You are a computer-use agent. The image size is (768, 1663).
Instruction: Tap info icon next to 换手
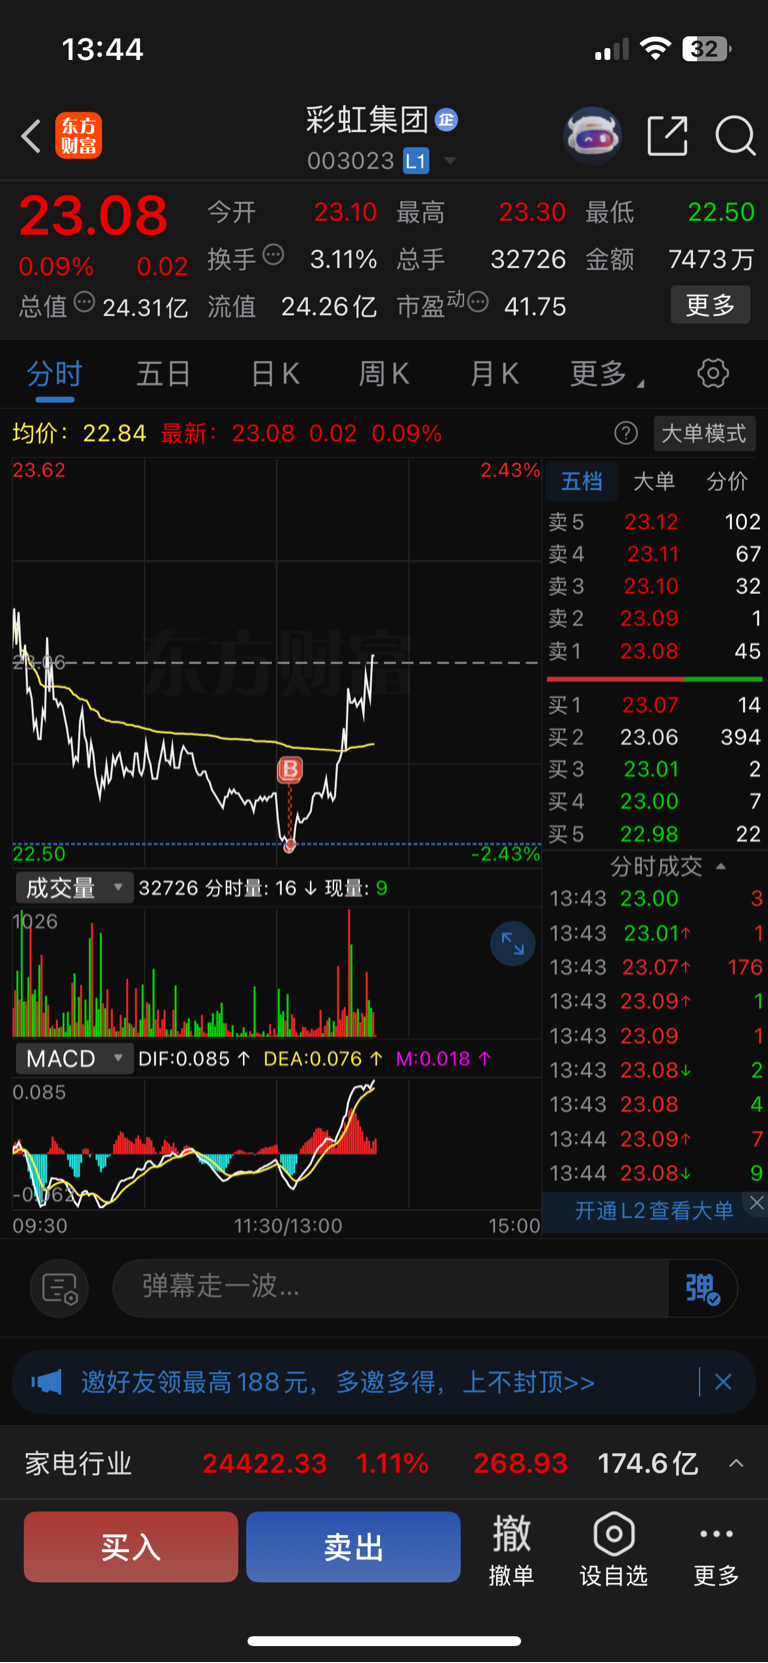pyautogui.click(x=273, y=256)
